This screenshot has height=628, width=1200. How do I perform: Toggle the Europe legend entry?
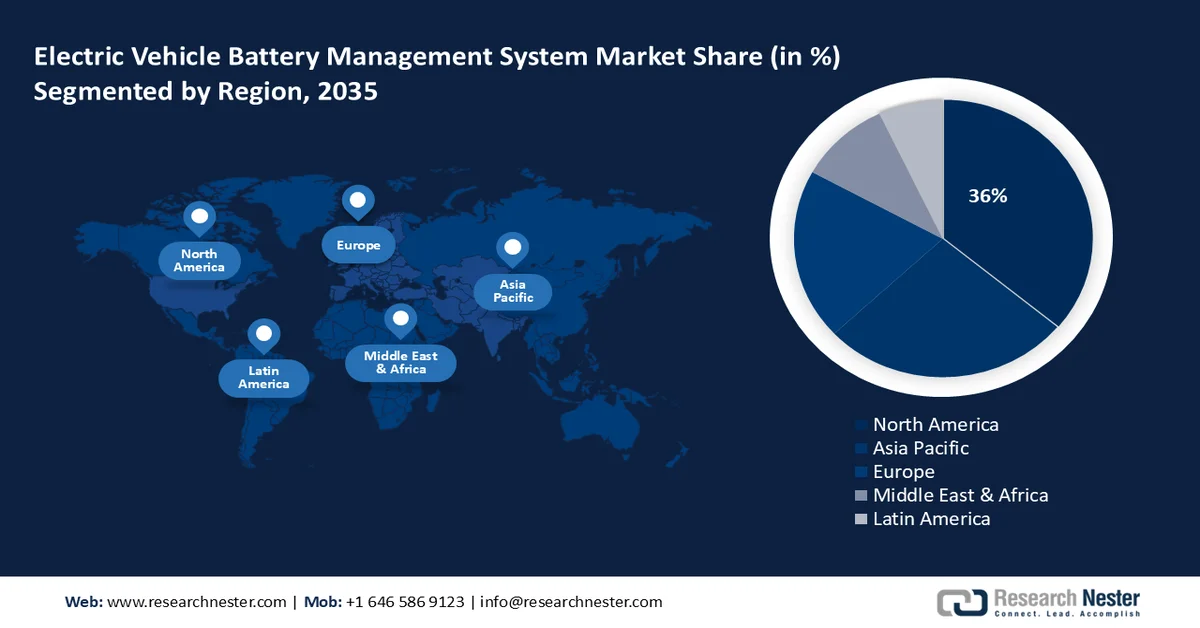click(x=903, y=471)
